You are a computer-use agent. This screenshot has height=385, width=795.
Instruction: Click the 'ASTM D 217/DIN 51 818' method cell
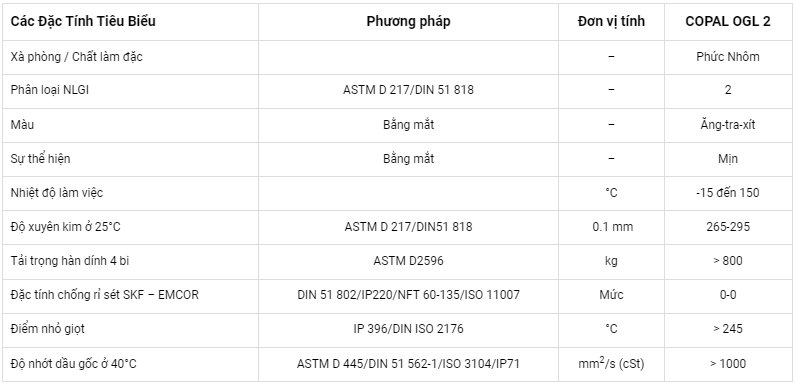point(408,91)
